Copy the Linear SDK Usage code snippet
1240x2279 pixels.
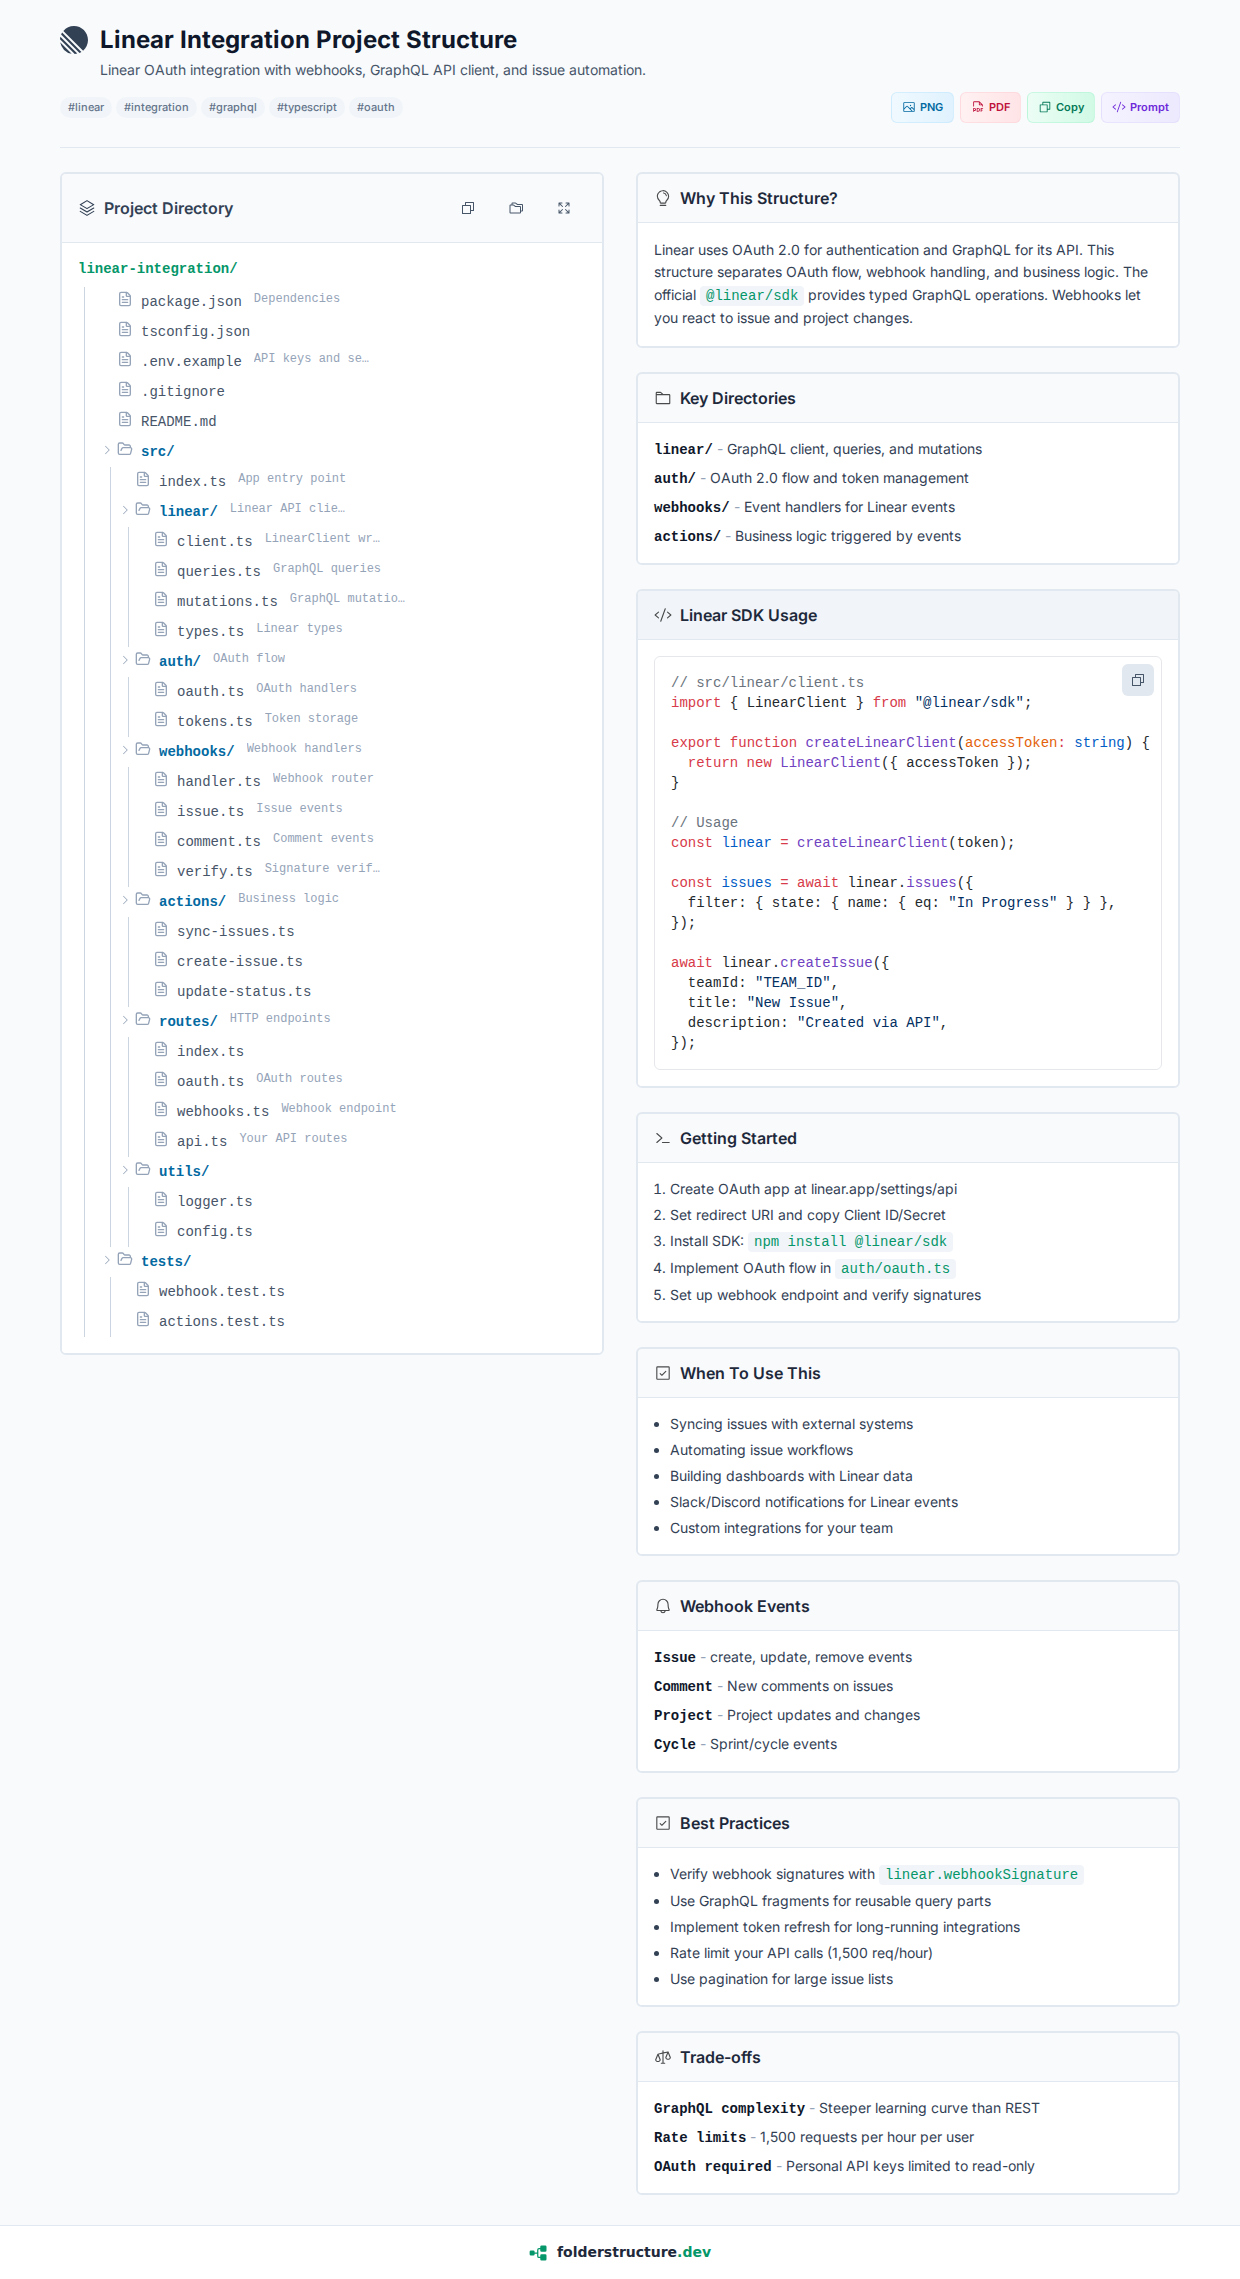(1137, 680)
